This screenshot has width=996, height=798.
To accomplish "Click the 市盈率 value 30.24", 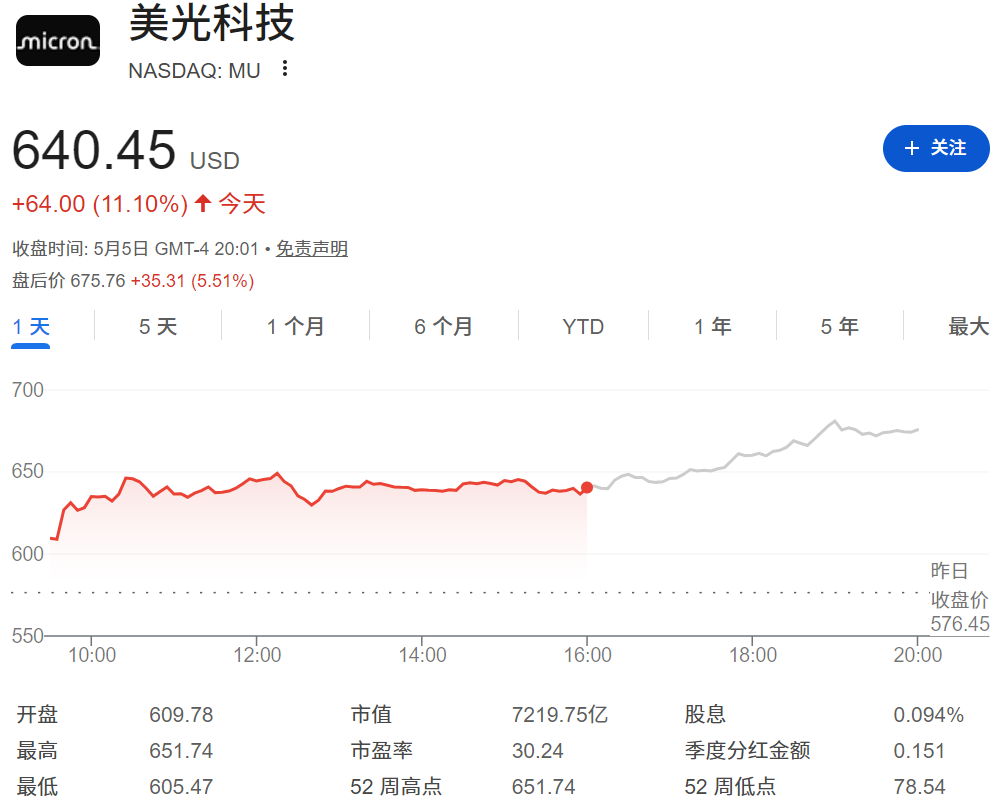I will [537, 751].
